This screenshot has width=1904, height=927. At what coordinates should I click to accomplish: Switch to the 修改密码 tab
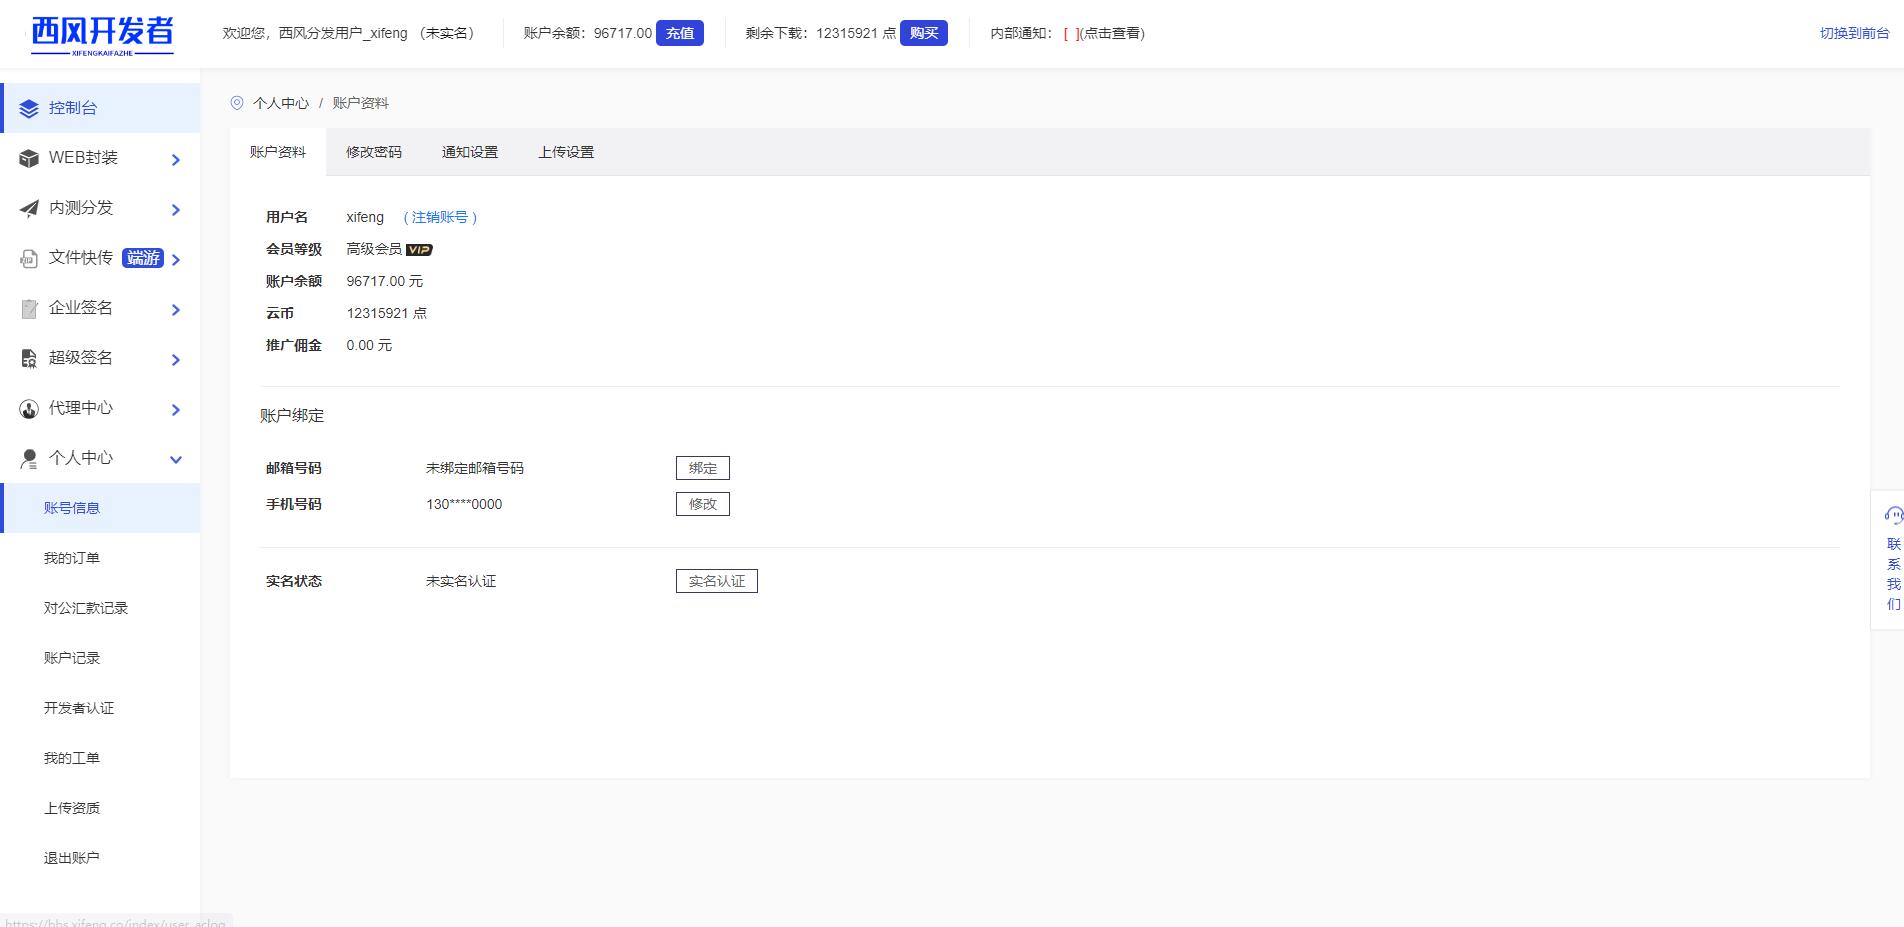pos(373,152)
